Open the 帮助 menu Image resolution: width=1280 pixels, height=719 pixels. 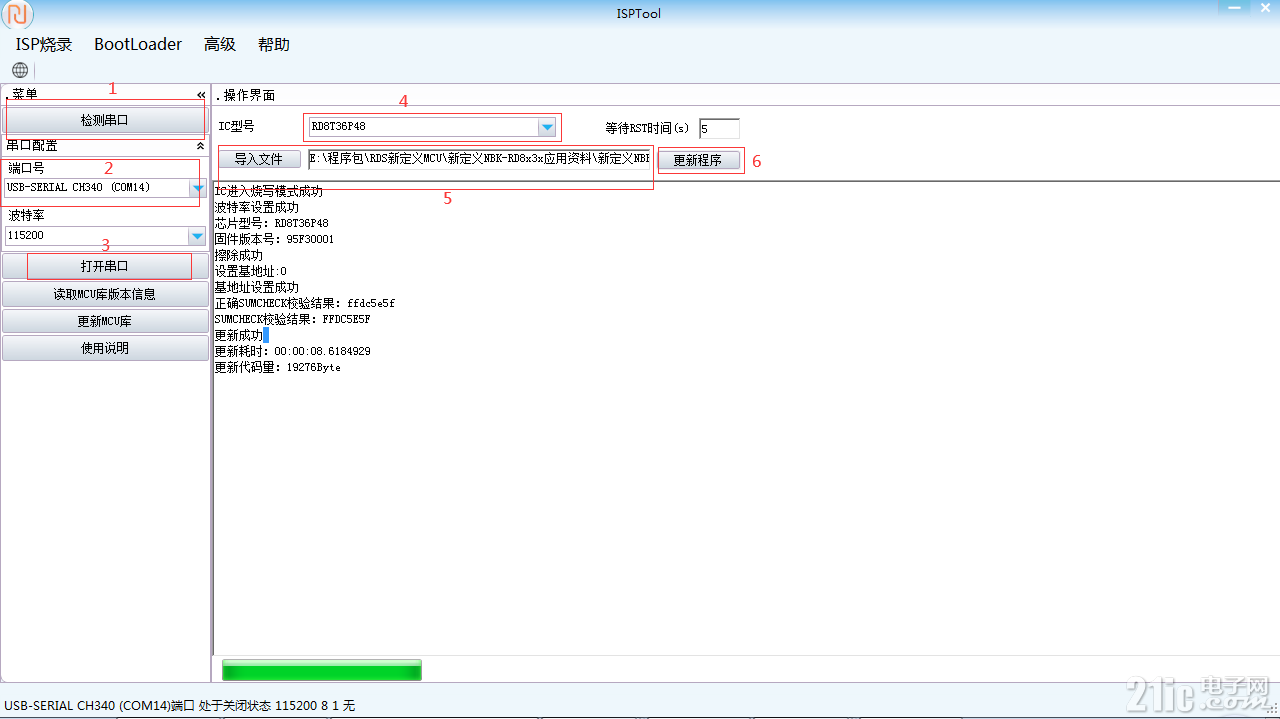coord(274,44)
